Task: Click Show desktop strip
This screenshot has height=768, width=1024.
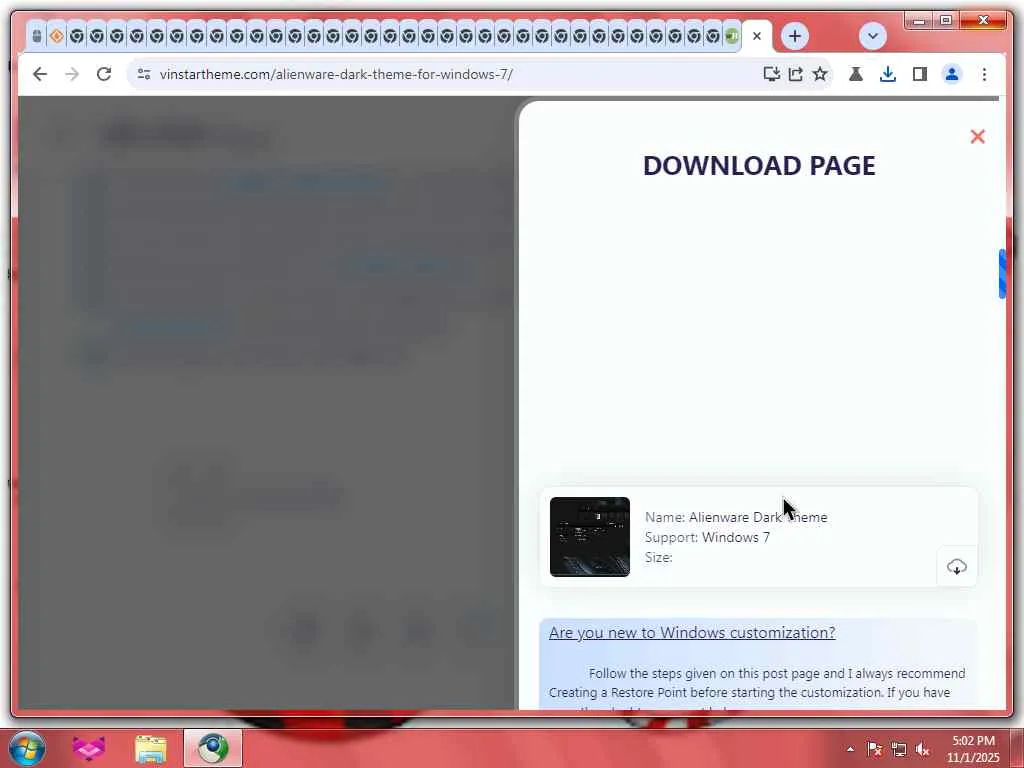Action: click(x=1017, y=748)
